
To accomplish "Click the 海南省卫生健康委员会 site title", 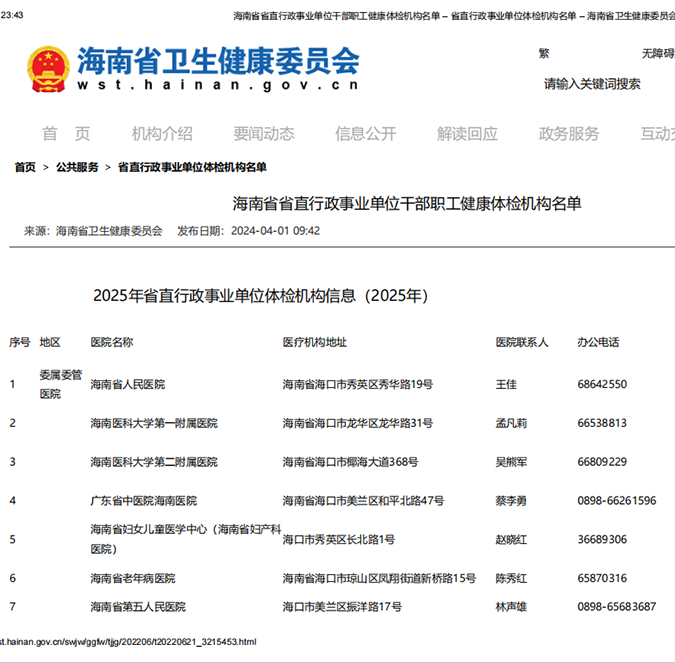I will click(218, 61).
